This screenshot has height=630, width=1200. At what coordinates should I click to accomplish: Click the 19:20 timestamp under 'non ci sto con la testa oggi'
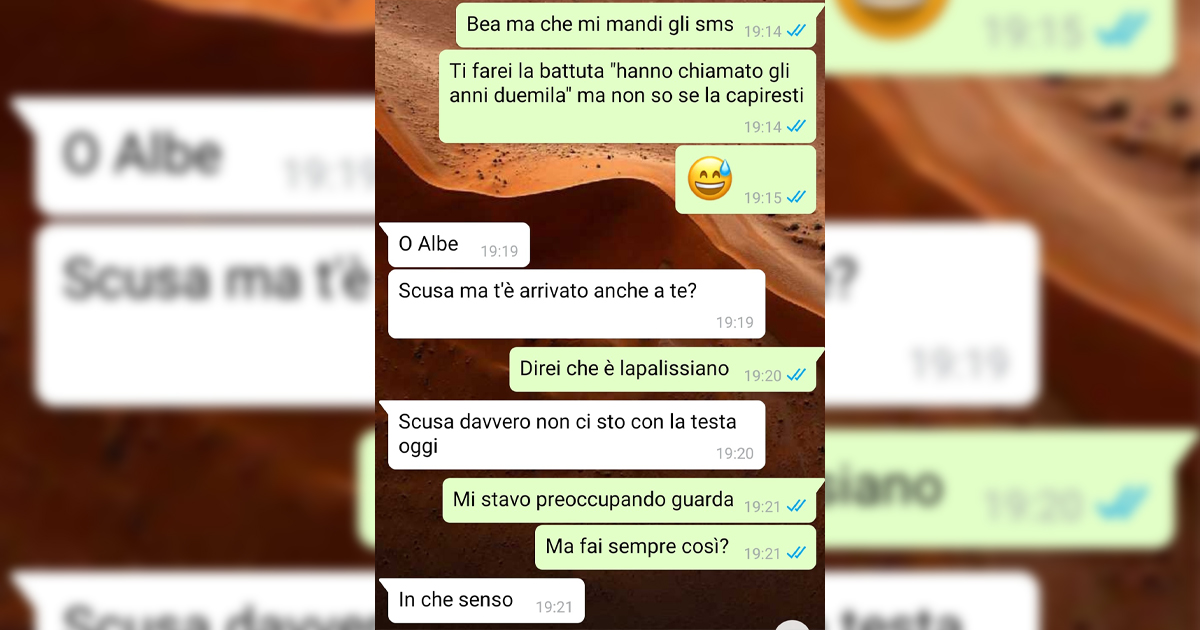pos(735,453)
